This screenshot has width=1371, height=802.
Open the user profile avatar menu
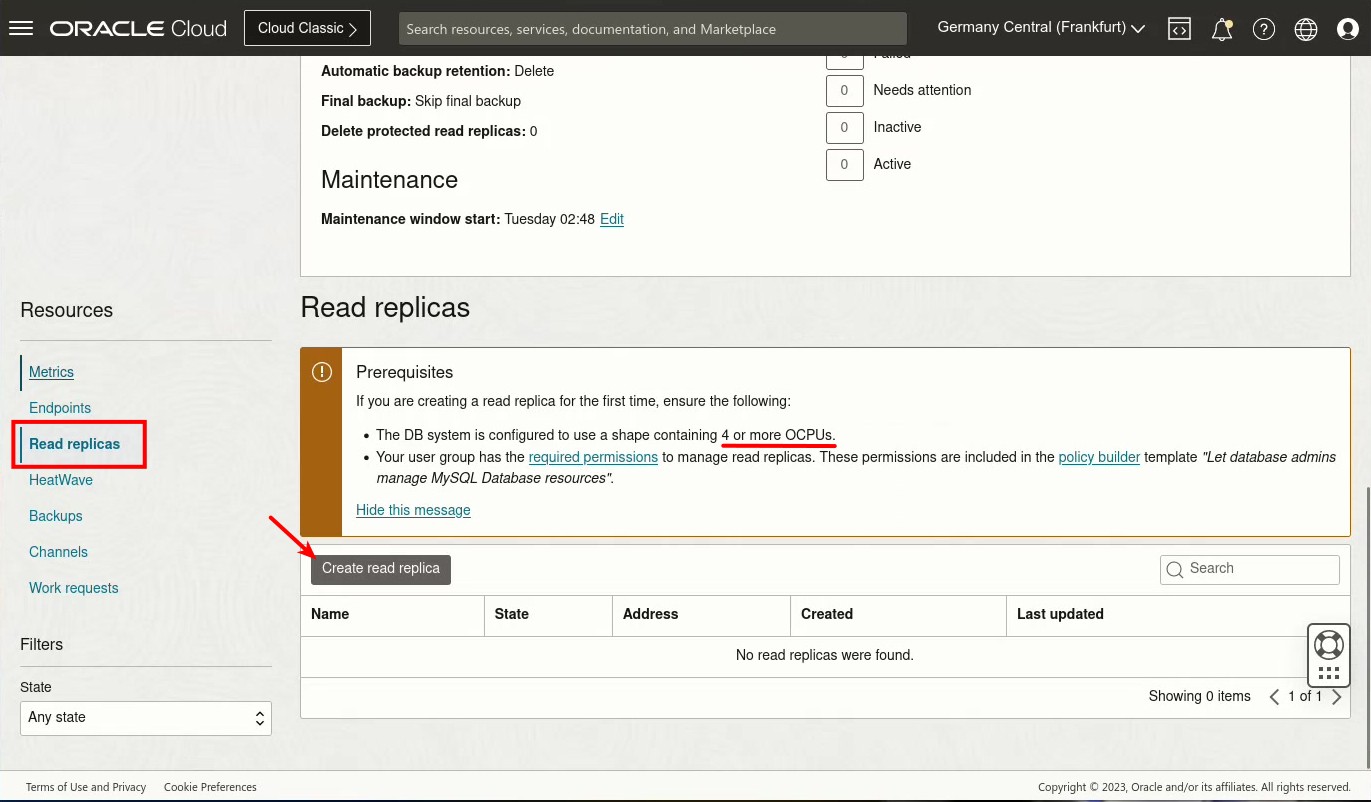point(1348,28)
